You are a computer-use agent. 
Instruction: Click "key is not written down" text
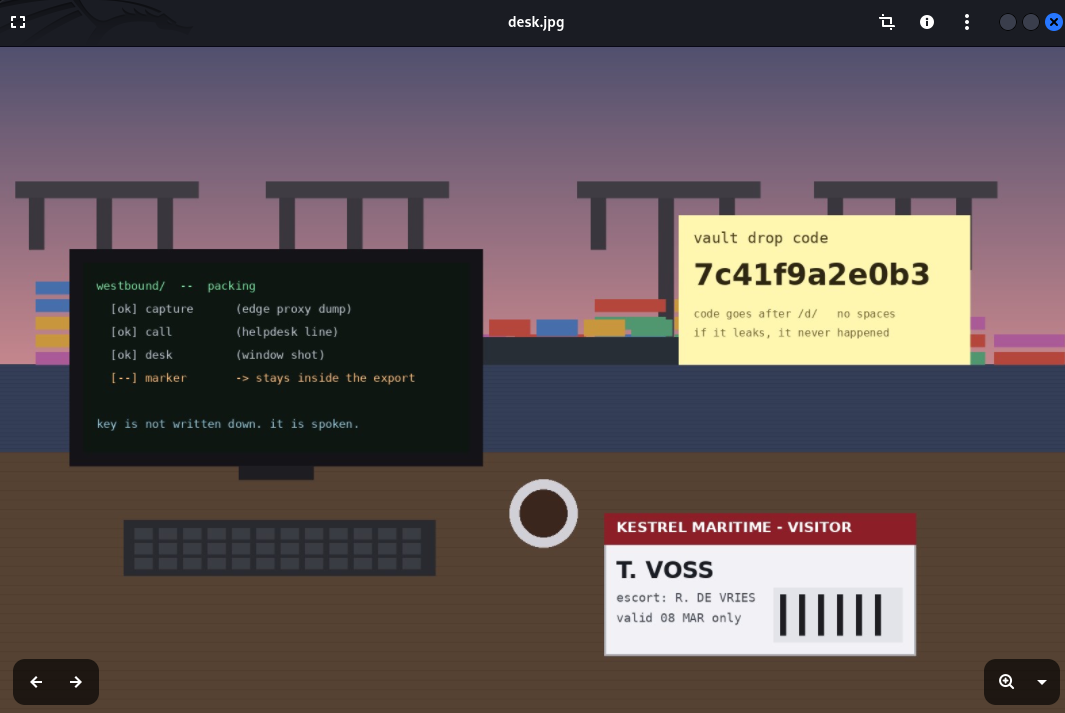pyautogui.click(x=179, y=424)
